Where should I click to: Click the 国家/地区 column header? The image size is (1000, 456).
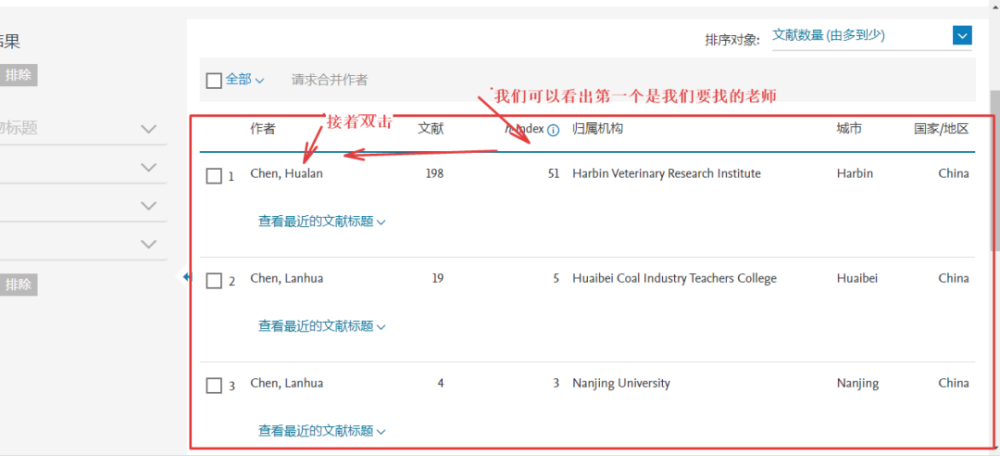(x=941, y=129)
